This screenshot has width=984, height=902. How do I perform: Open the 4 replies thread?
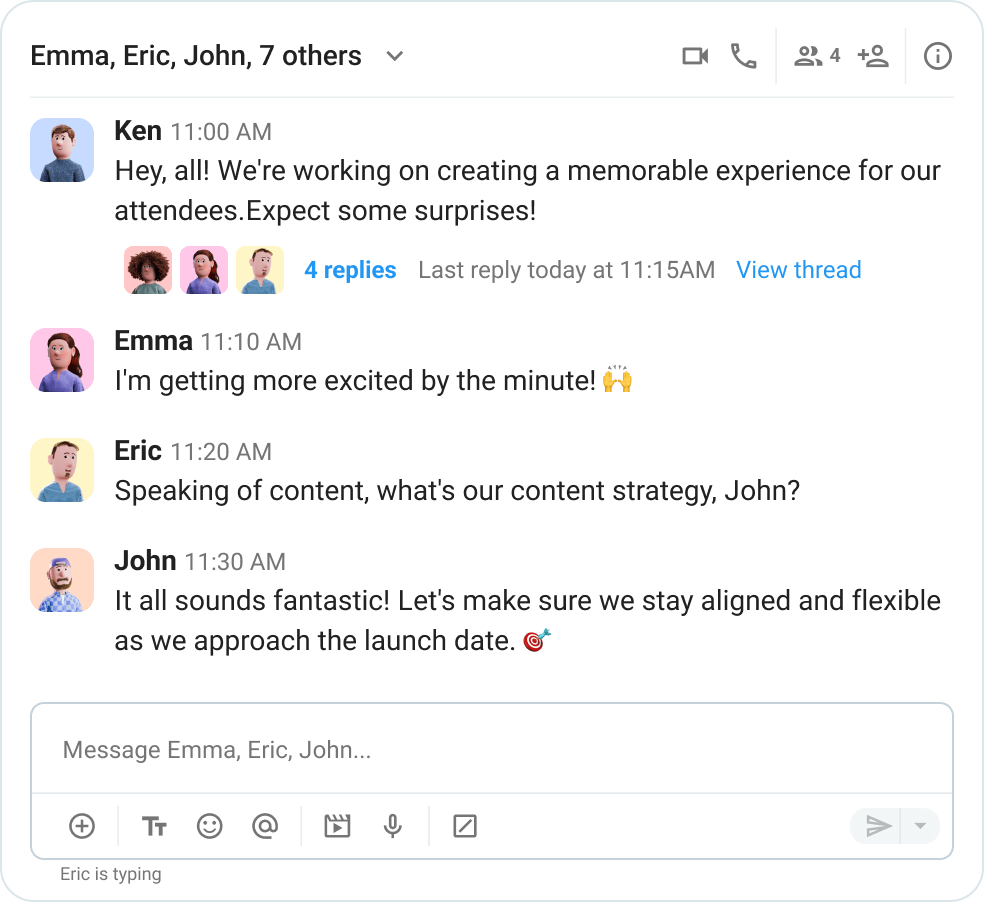tap(350, 270)
